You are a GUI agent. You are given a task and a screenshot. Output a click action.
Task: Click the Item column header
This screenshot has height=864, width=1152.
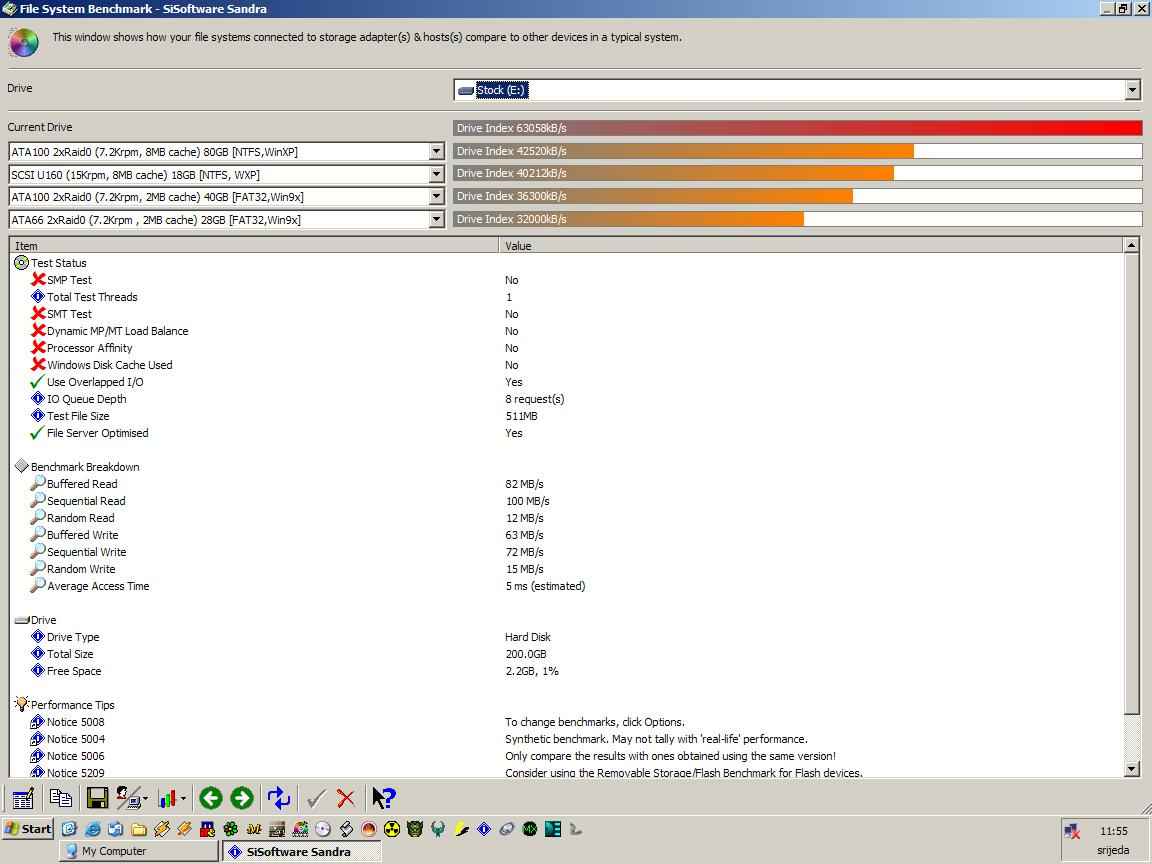[x=250, y=245]
